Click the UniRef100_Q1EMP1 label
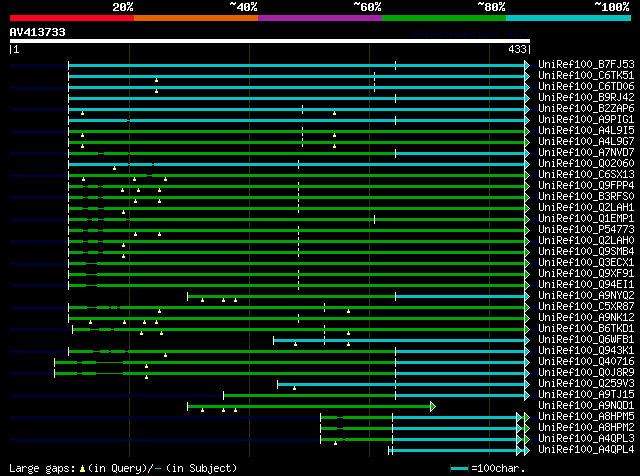The image size is (640, 476). 586,219
